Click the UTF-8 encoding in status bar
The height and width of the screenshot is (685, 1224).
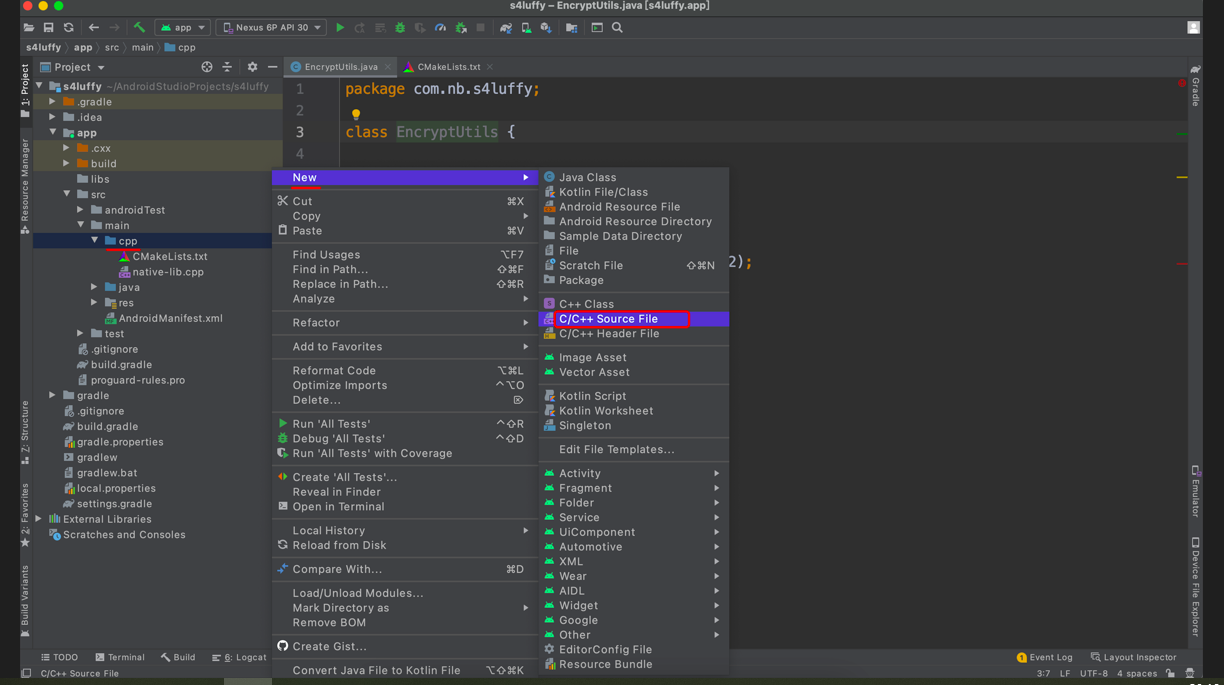pyautogui.click(x=1094, y=674)
